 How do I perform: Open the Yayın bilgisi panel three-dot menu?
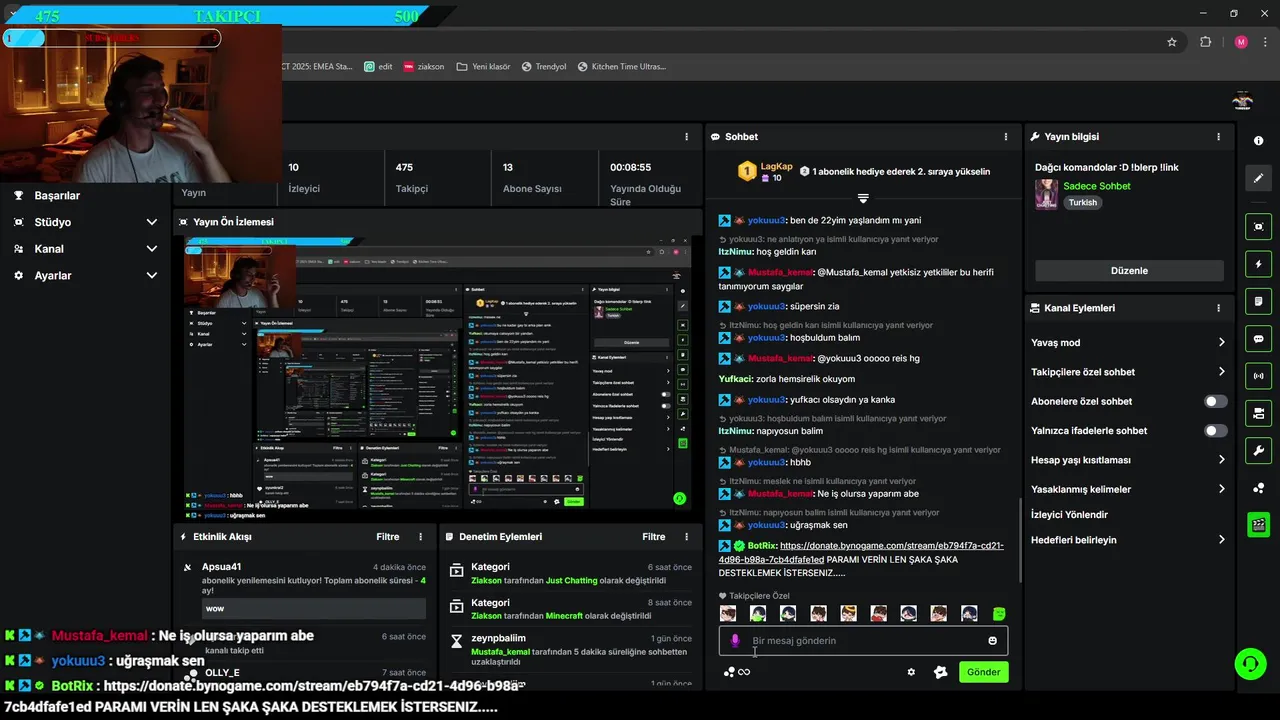[x=1218, y=136]
